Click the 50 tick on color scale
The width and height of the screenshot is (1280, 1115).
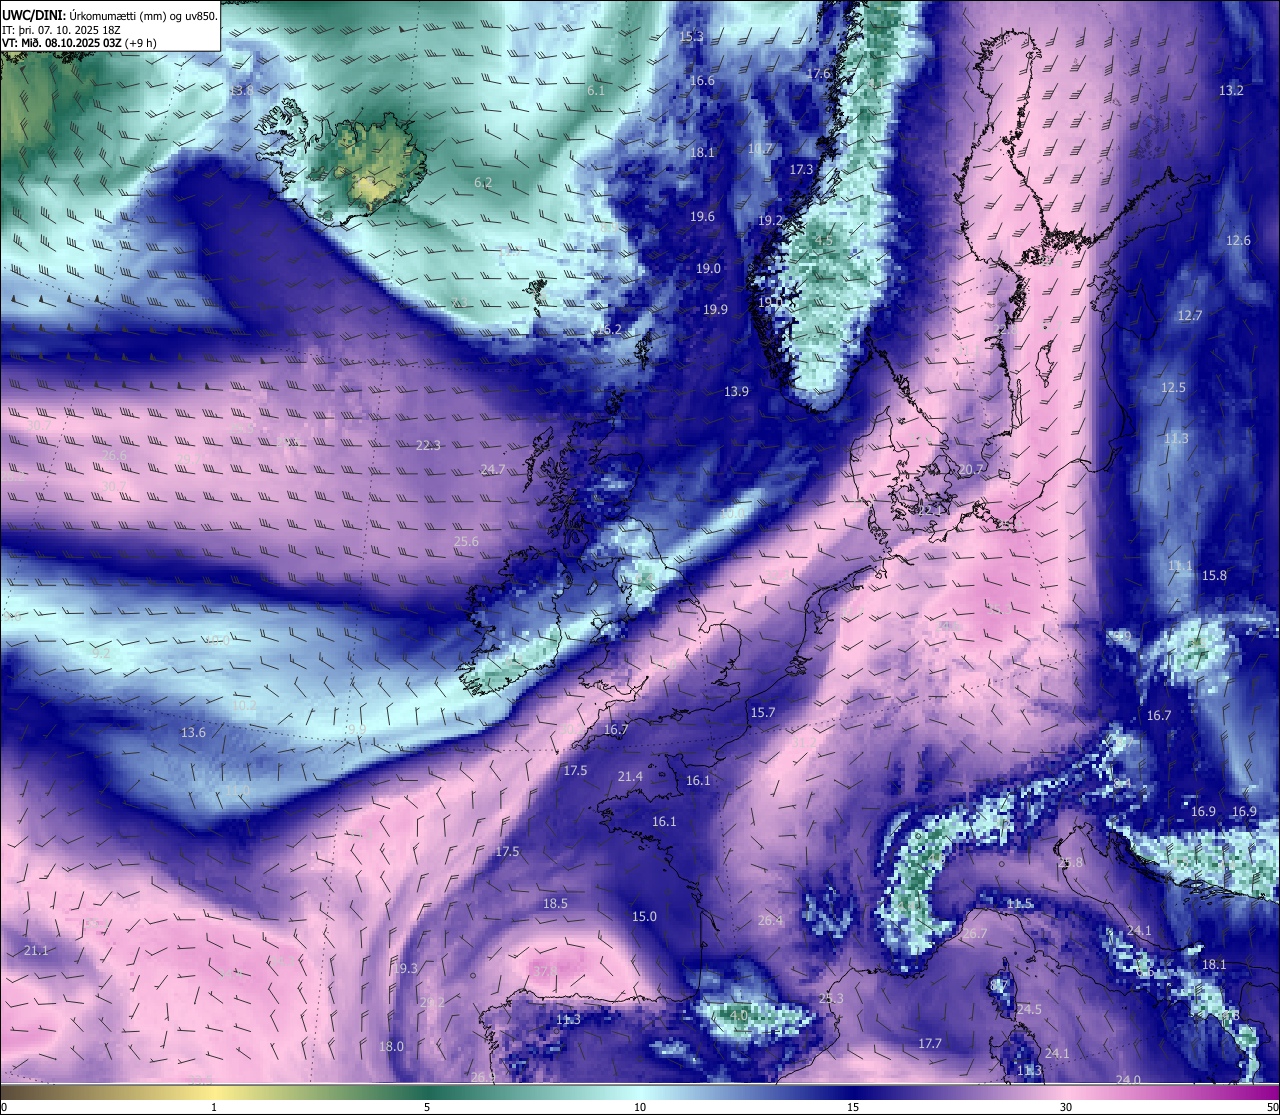coord(1272,1107)
